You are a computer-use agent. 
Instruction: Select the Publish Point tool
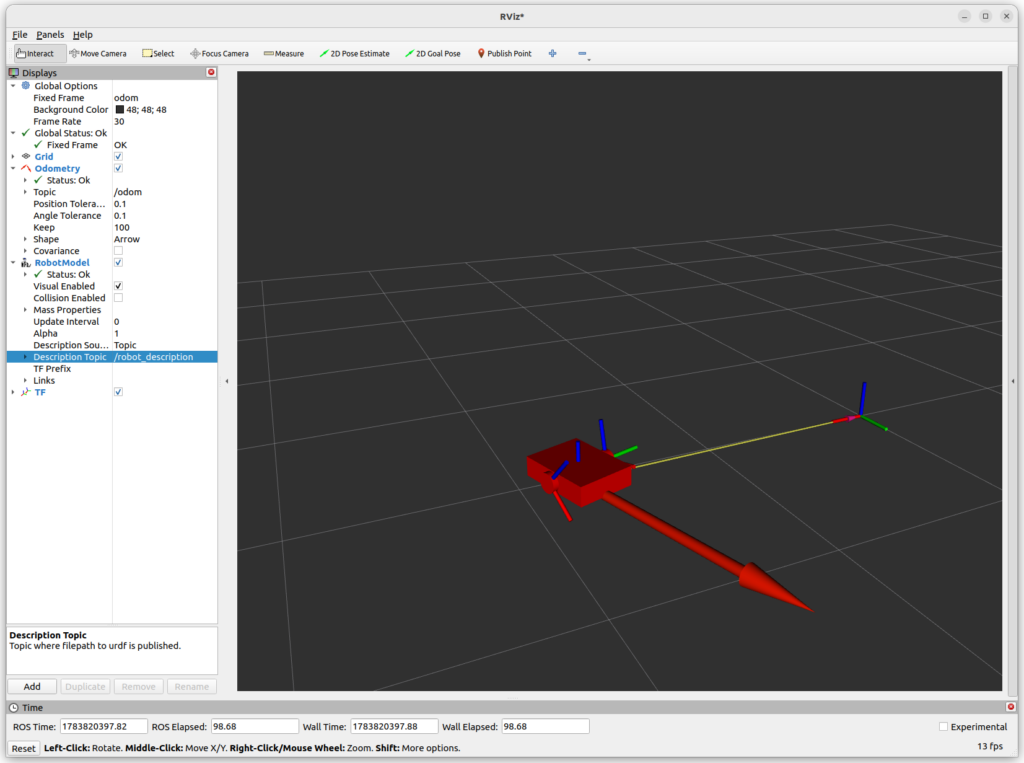coord(504,54)
